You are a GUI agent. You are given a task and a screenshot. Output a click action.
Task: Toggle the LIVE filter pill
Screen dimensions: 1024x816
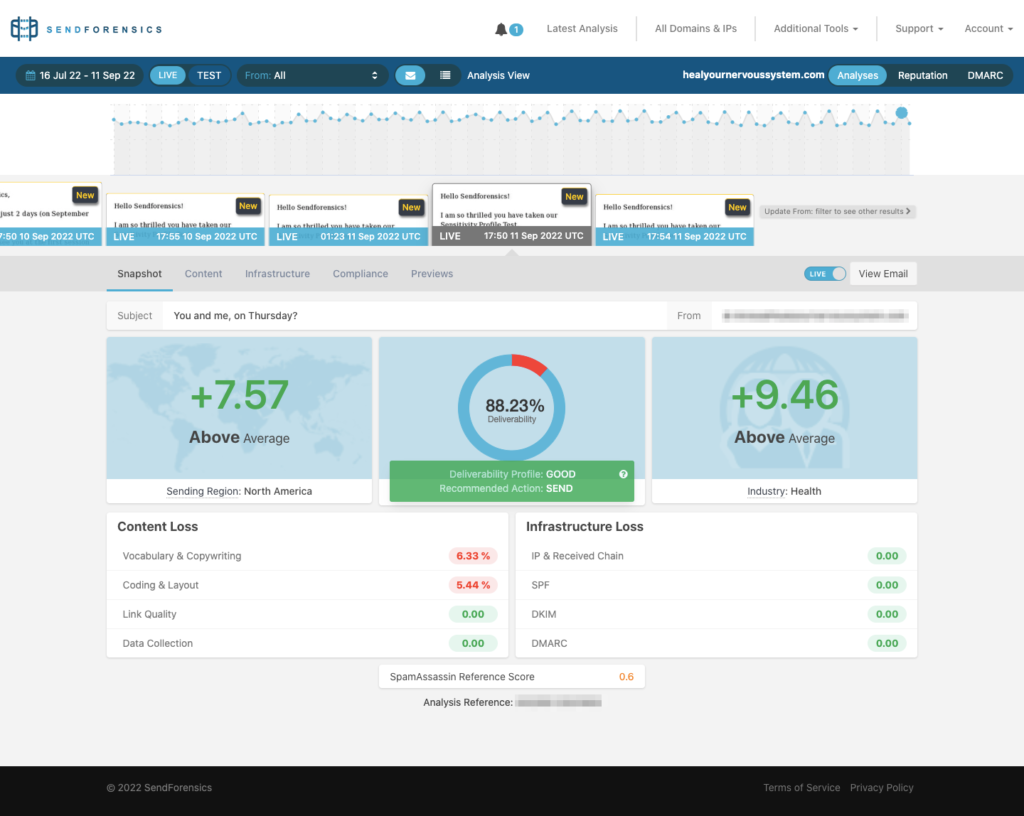(167, 75)
